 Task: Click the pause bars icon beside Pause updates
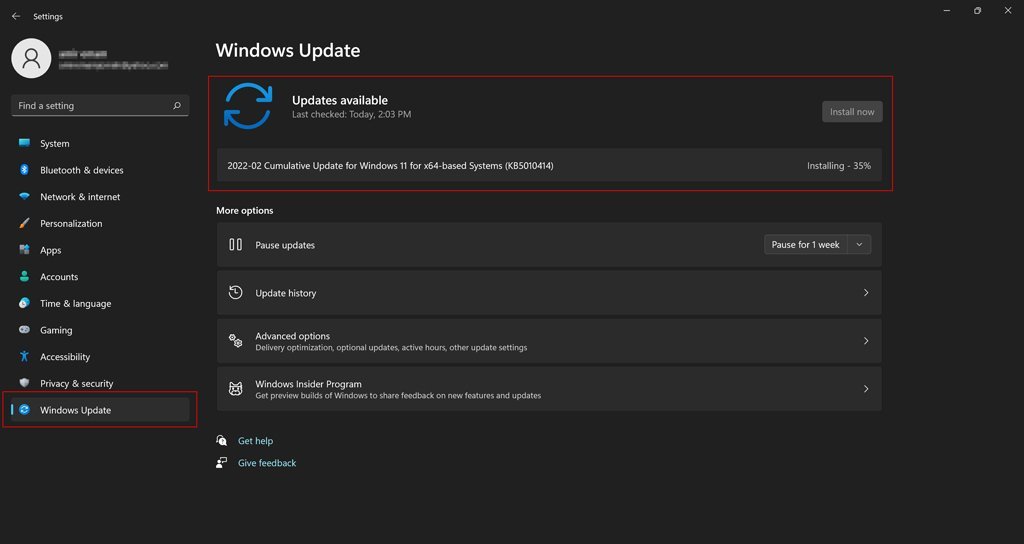click(236, 244)
